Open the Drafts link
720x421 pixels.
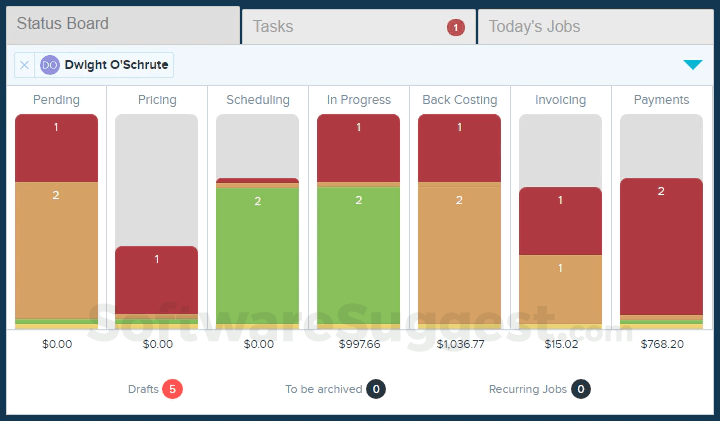(x=143, y=389)
